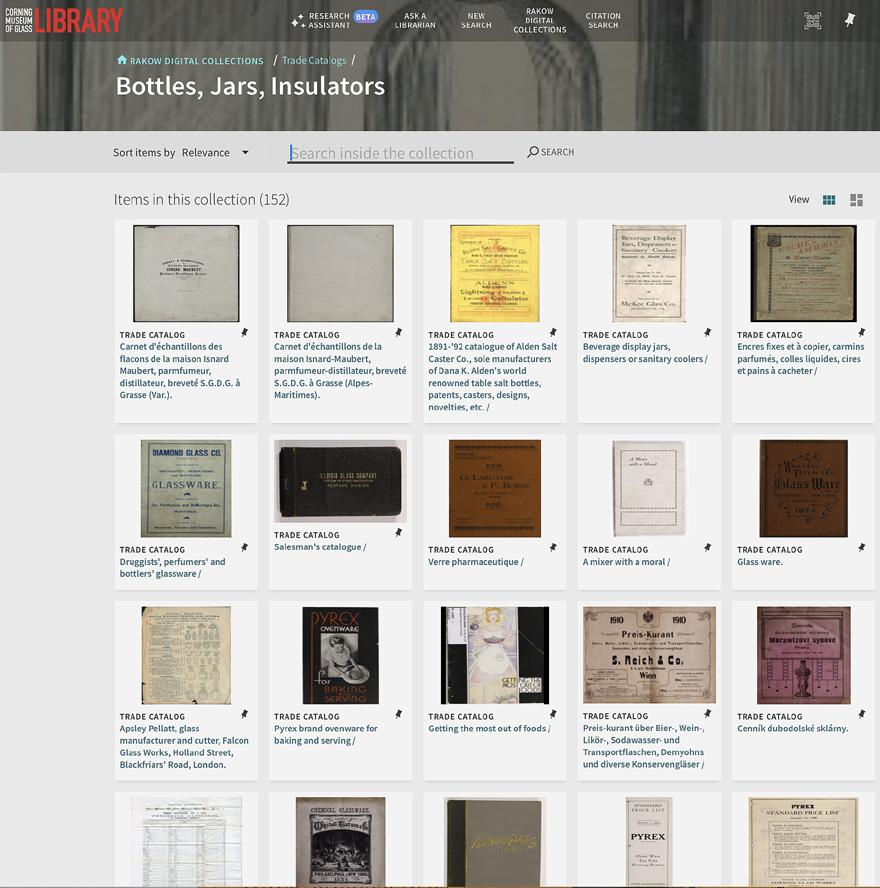Viewport: 880px width, 888px height.
Task: Pin Getting the most out of foods
Action: pyautogui.click(x=553, y=714)
